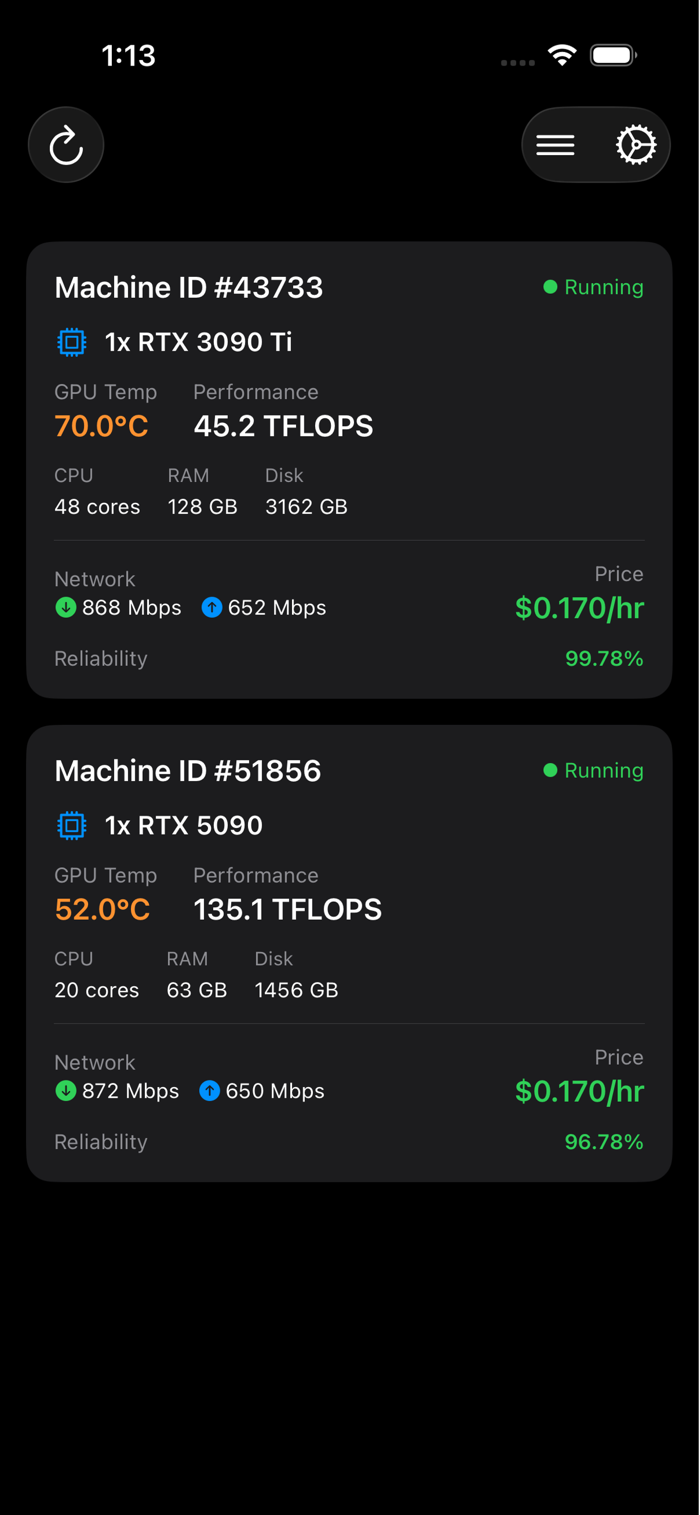This screenshot has width=700, height=1515.
Task: Tap the blue upload arrow beside 650 Mbps
Action: tap(209, 1090)
